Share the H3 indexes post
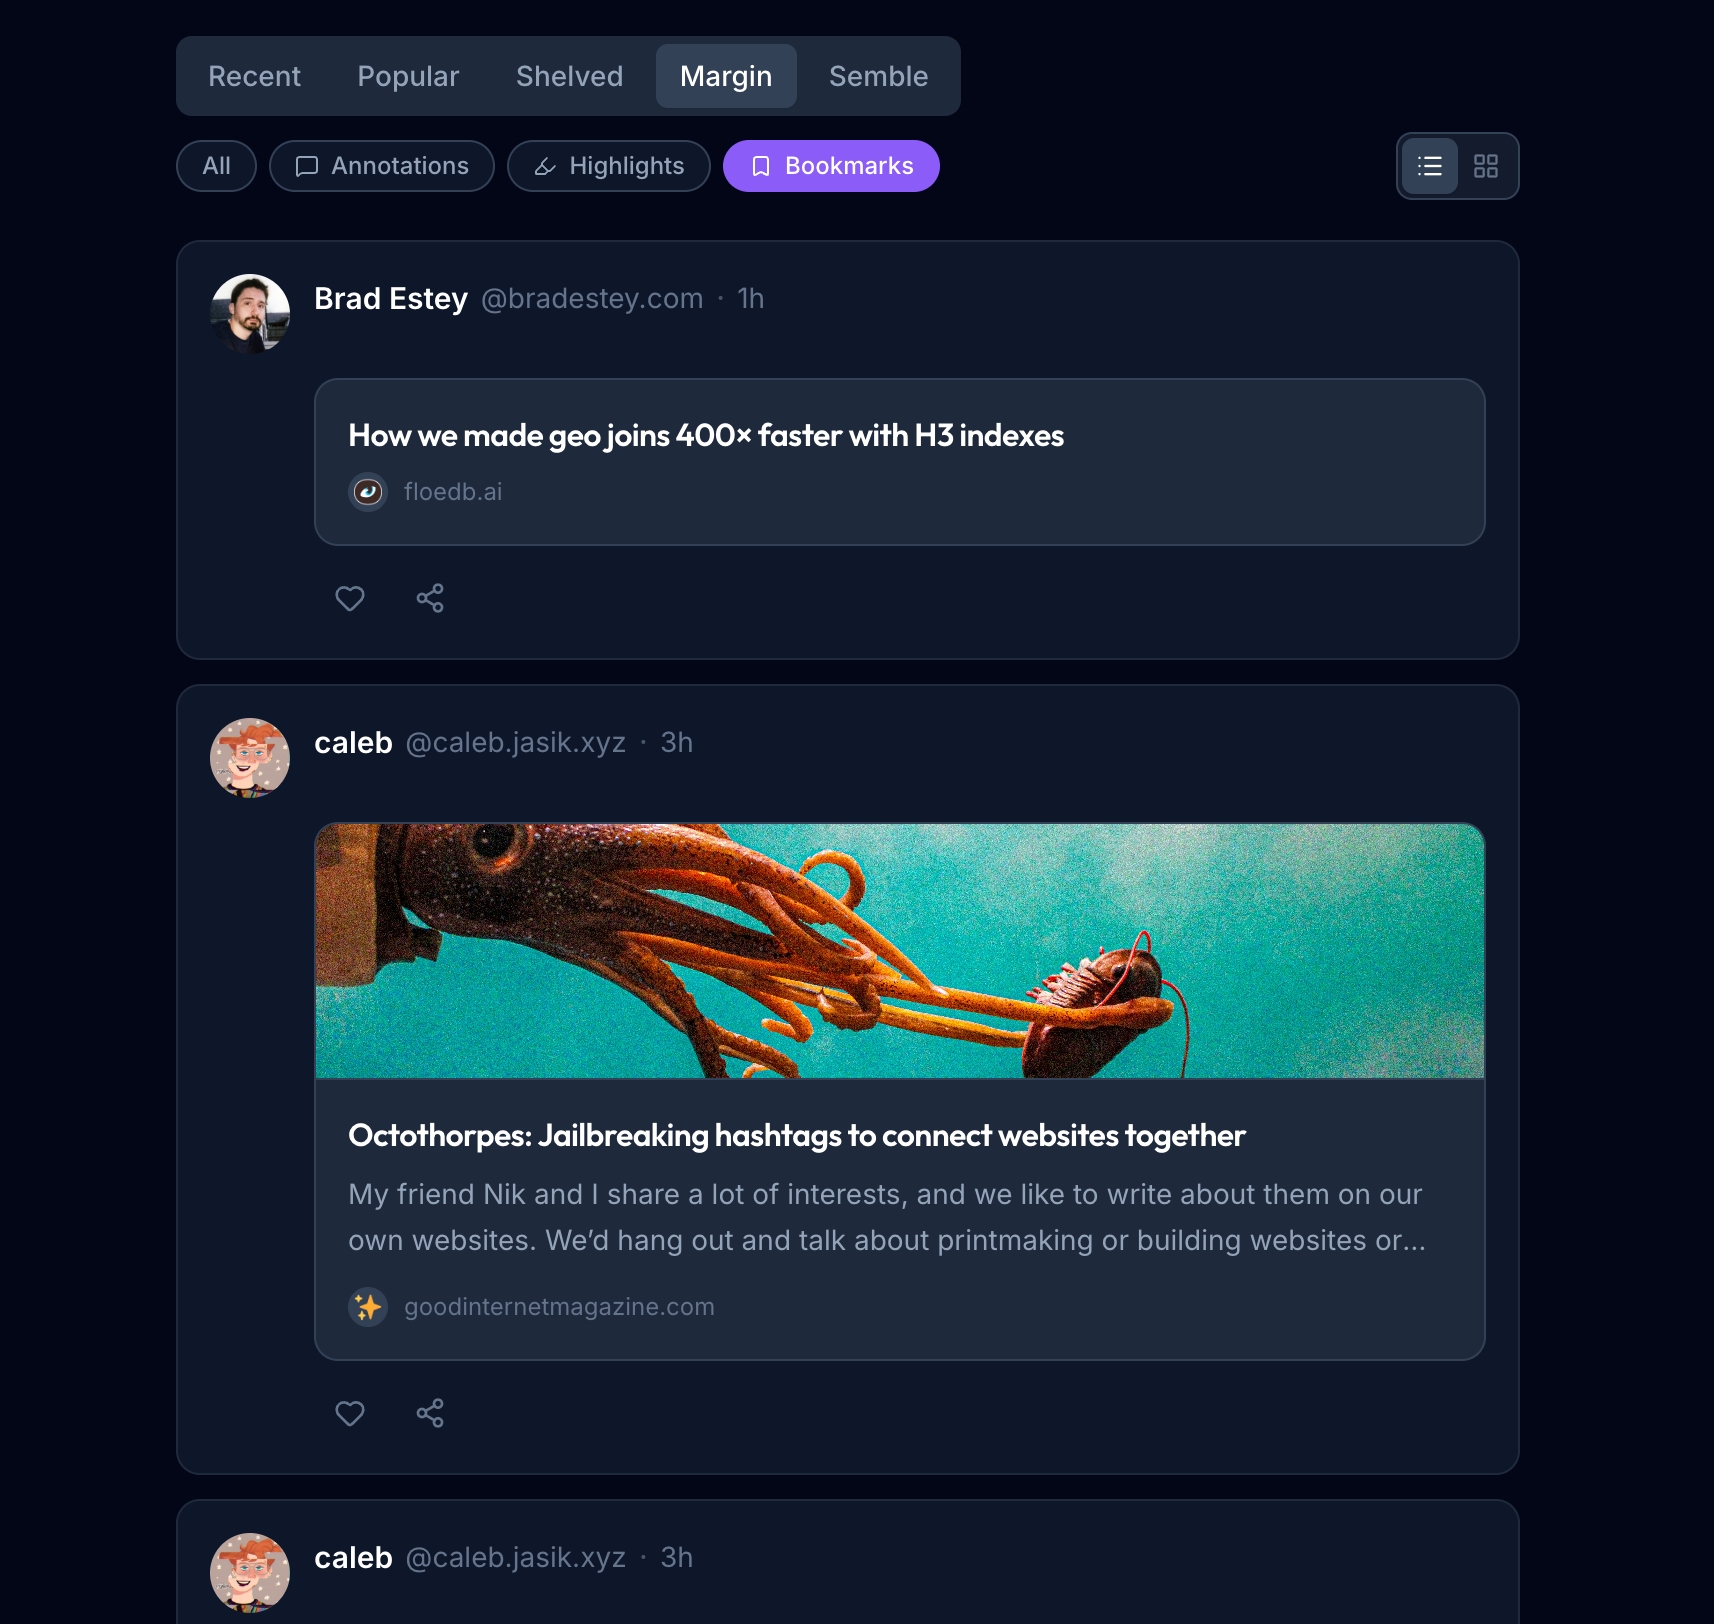 pyautogui.click(x=430, y=598)
